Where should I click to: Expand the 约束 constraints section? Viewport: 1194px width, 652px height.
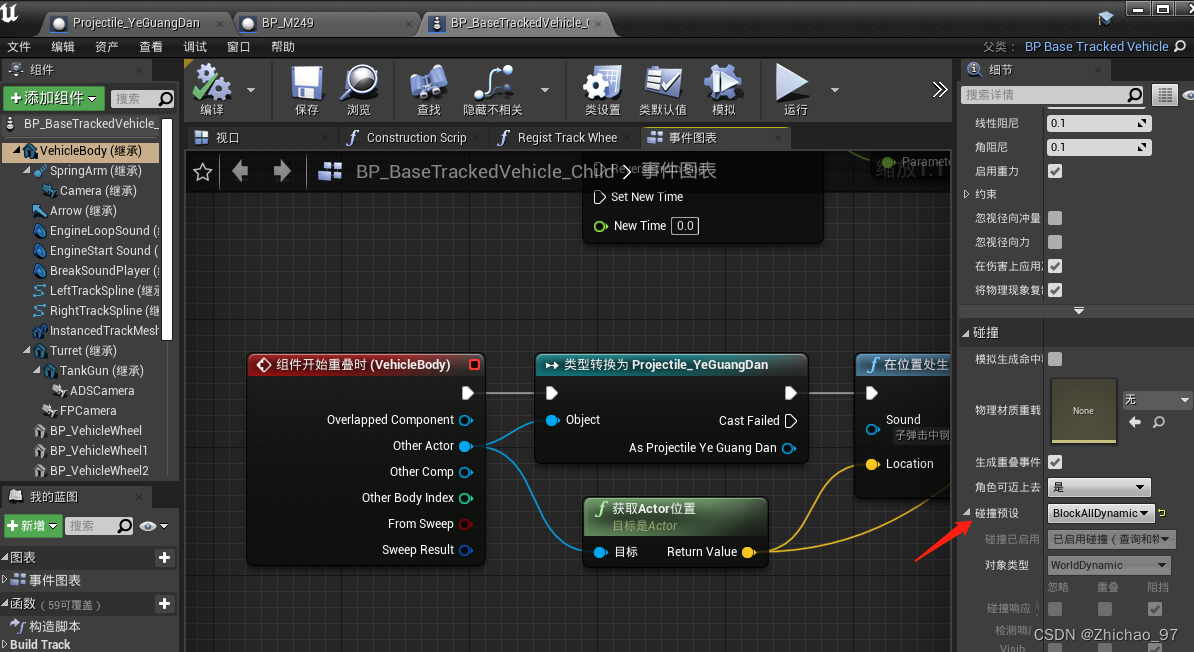pos(967,194)
